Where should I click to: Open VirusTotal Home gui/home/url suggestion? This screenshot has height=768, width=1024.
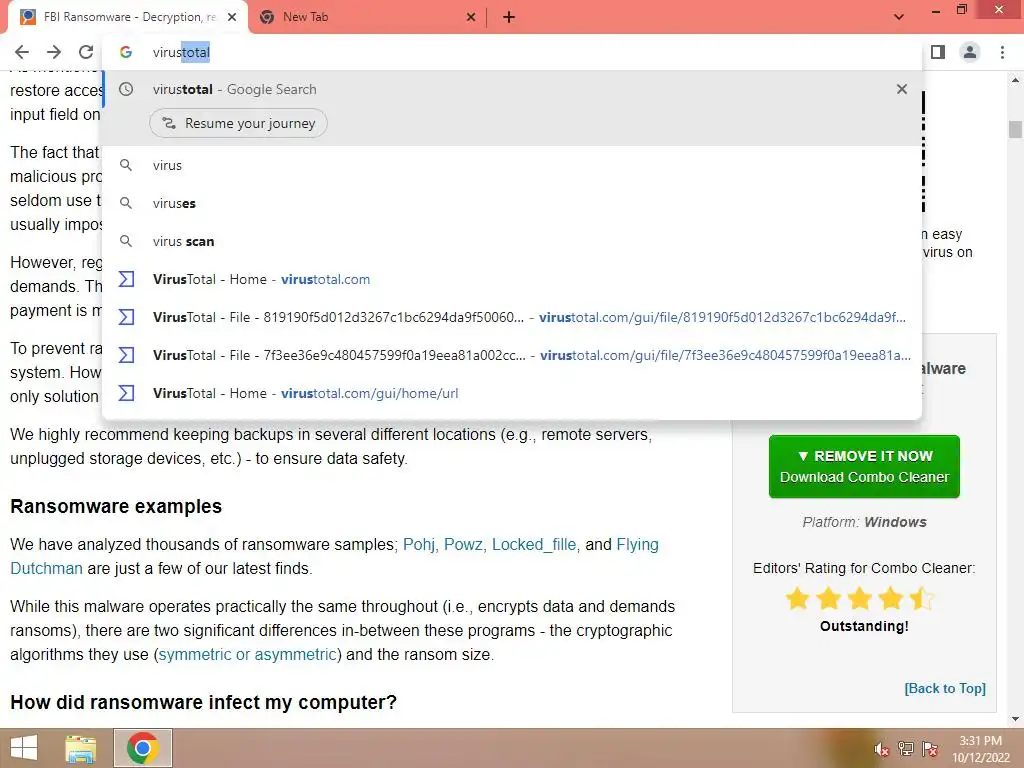[512, 392]
